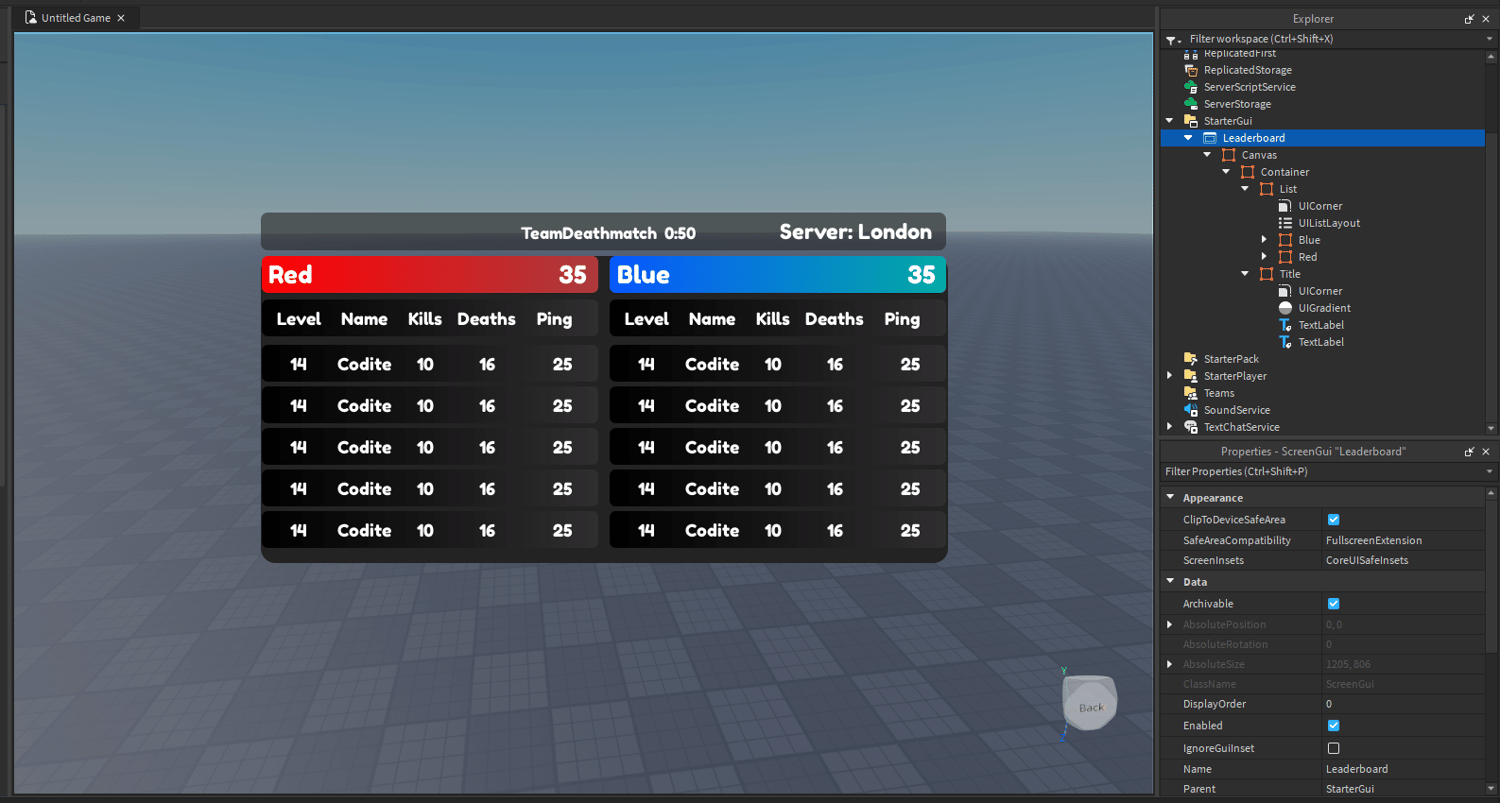The width and height of the screenshot is (1500, 803).
Task: Open the Explorer filter options dropdown arrow
Action: [x=1490, y=39]
